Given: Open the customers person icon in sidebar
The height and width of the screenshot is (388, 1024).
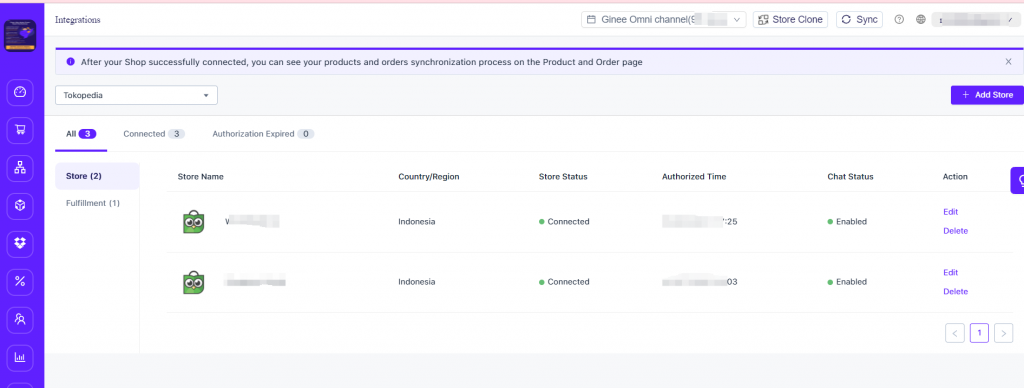Looking at the screenshot, I should [20, 319].
